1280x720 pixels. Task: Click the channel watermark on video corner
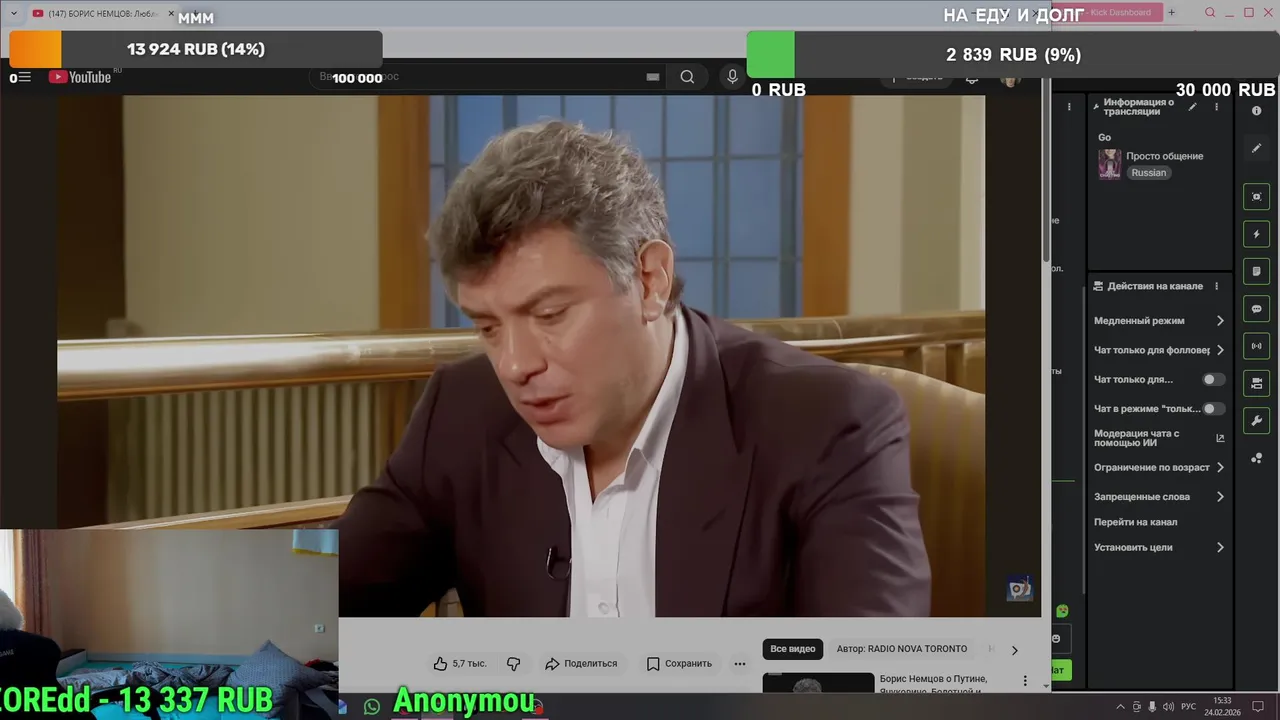click(1019, 588)
